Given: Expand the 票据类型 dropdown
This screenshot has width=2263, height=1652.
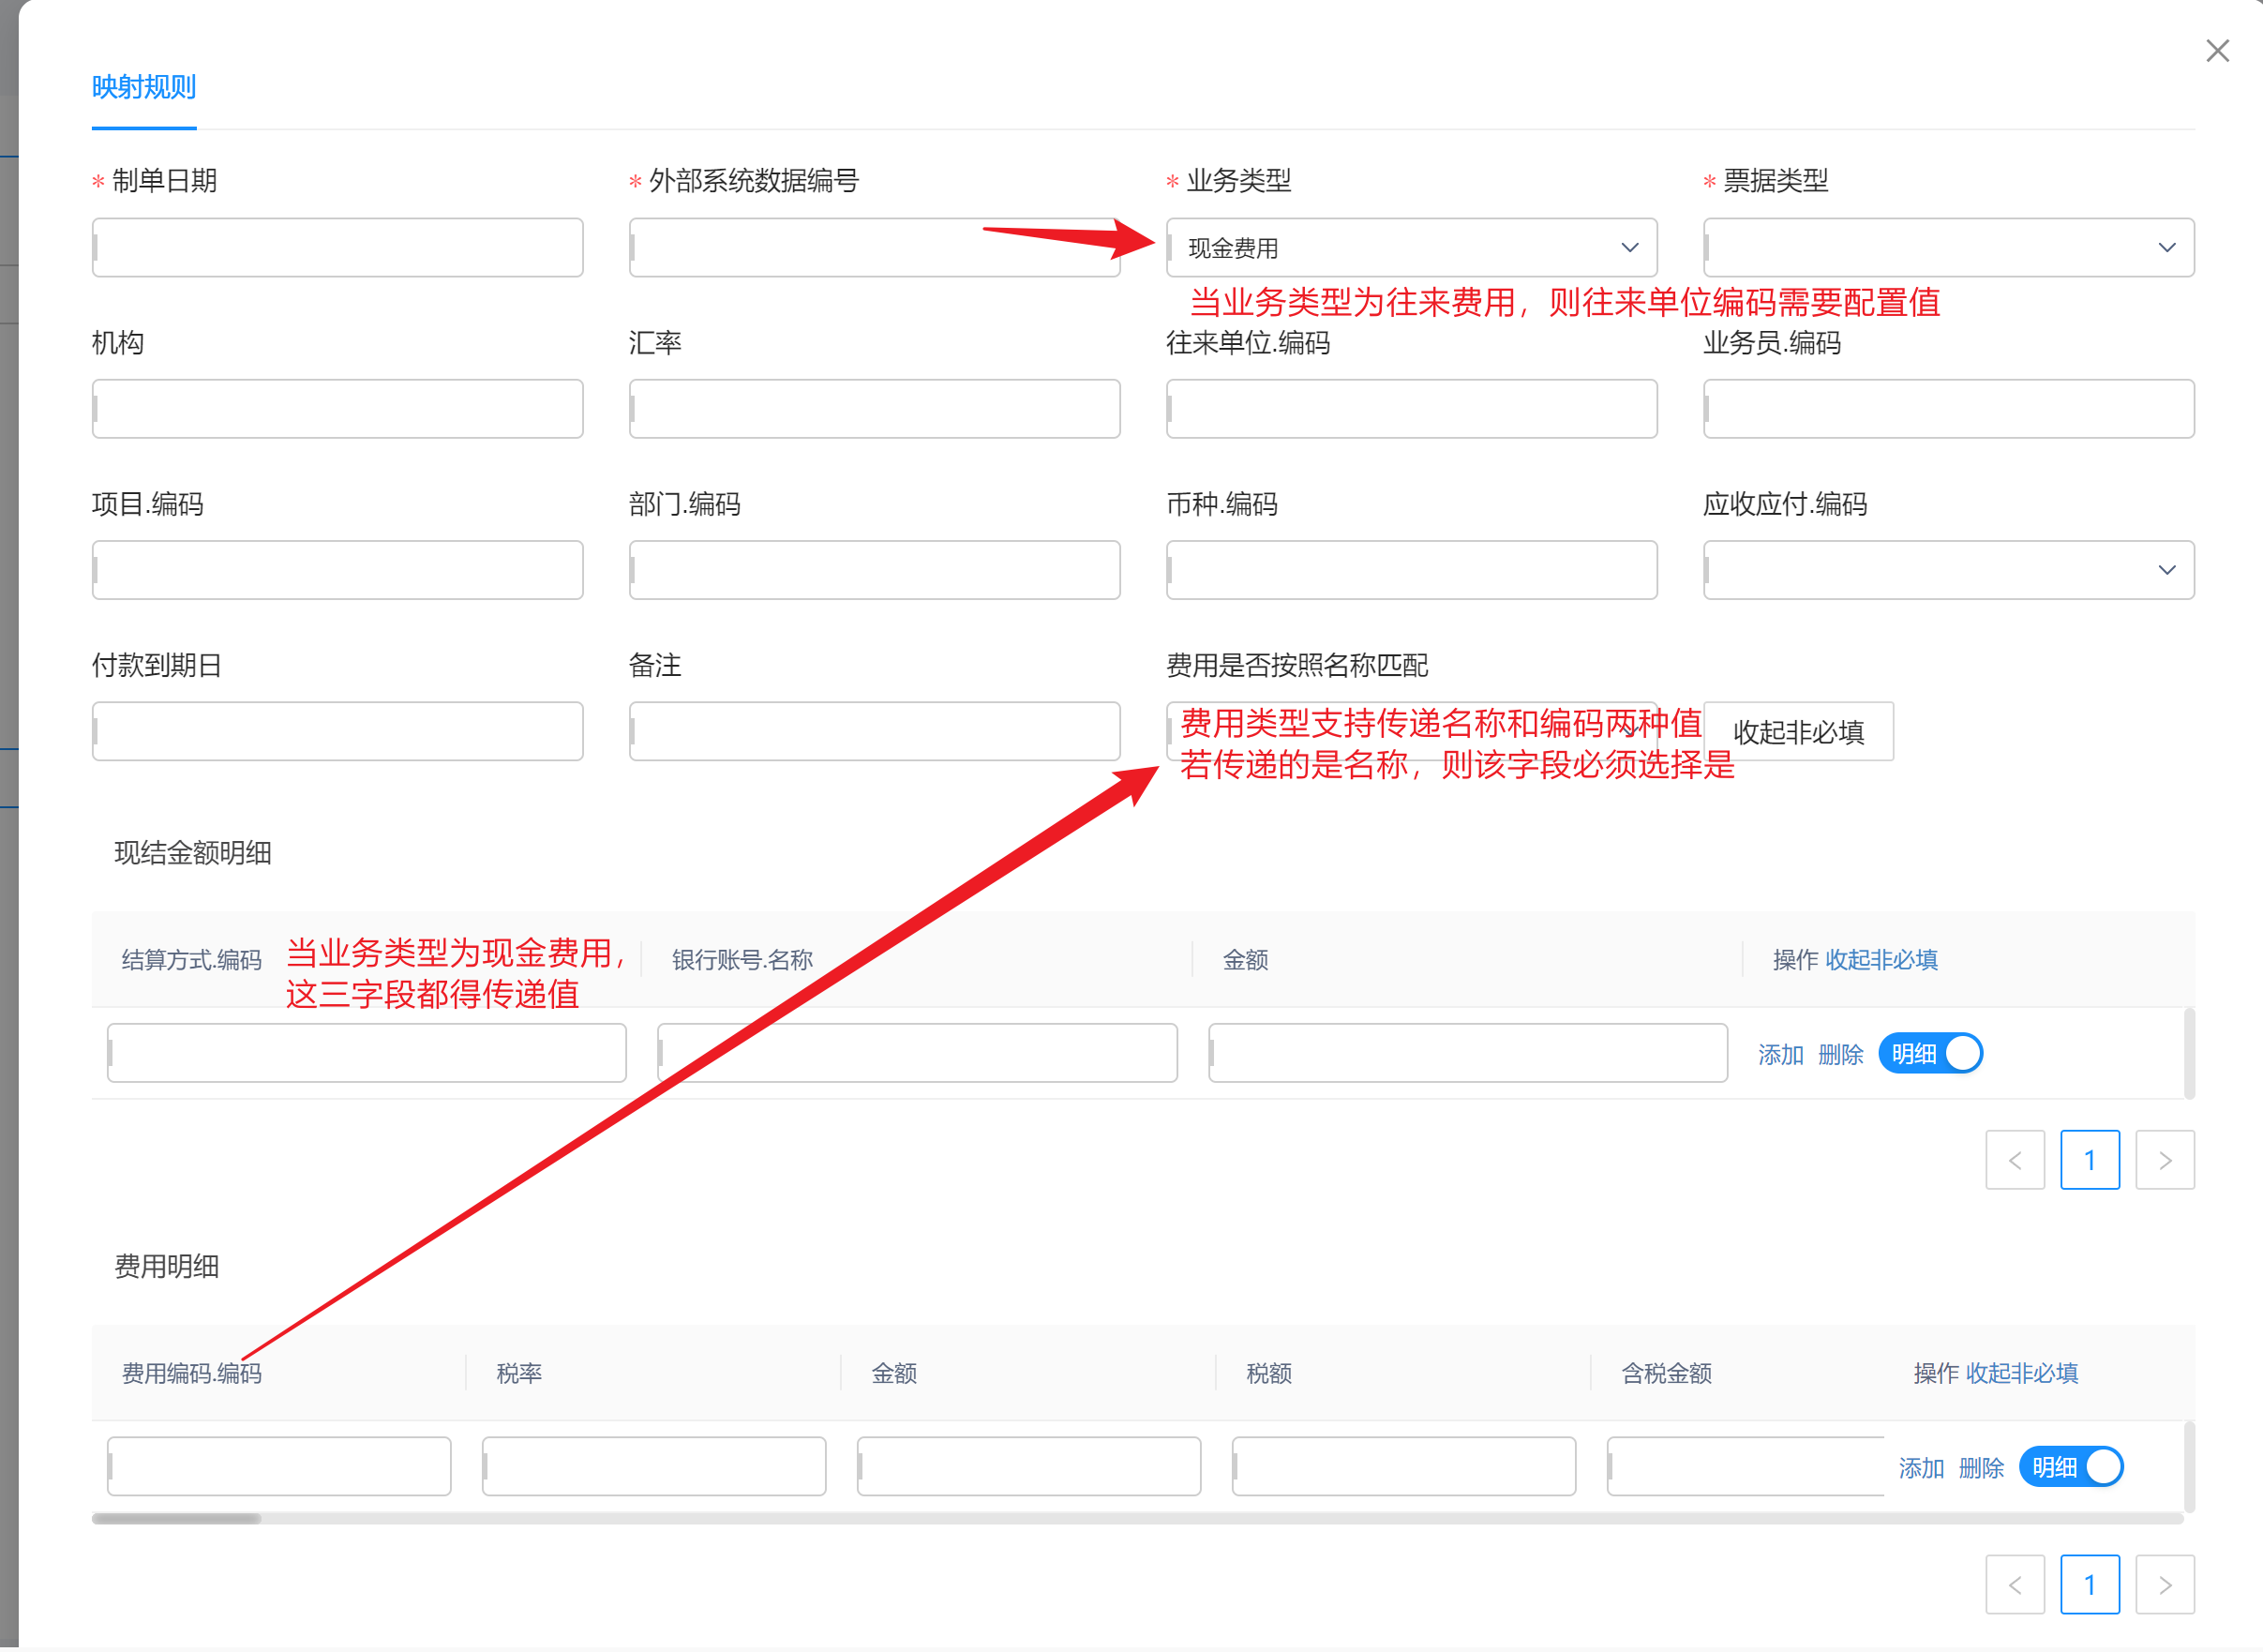Looking at the screenshot, I should pos(1947,247).
